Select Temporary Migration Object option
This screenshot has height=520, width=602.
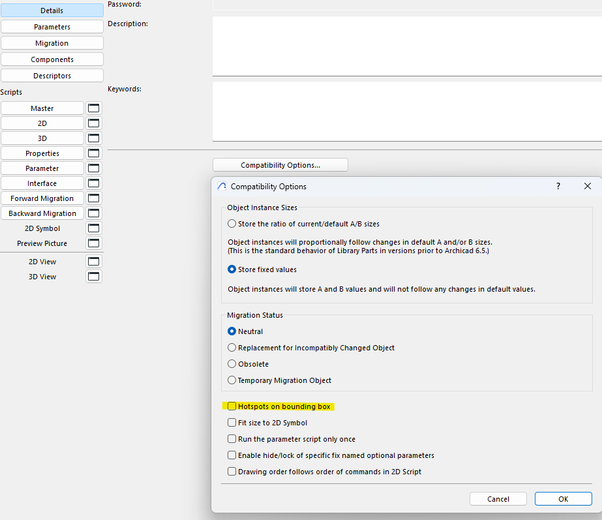[279, 381]
